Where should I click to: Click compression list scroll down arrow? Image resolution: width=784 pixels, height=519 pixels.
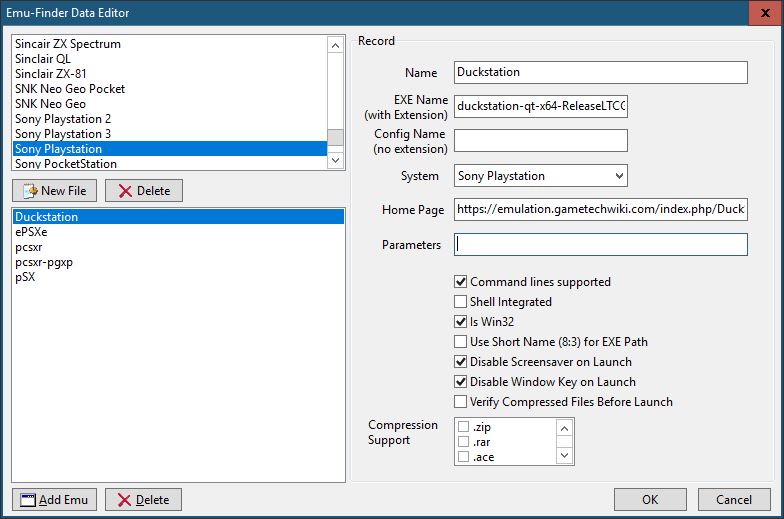coord(564,455)
